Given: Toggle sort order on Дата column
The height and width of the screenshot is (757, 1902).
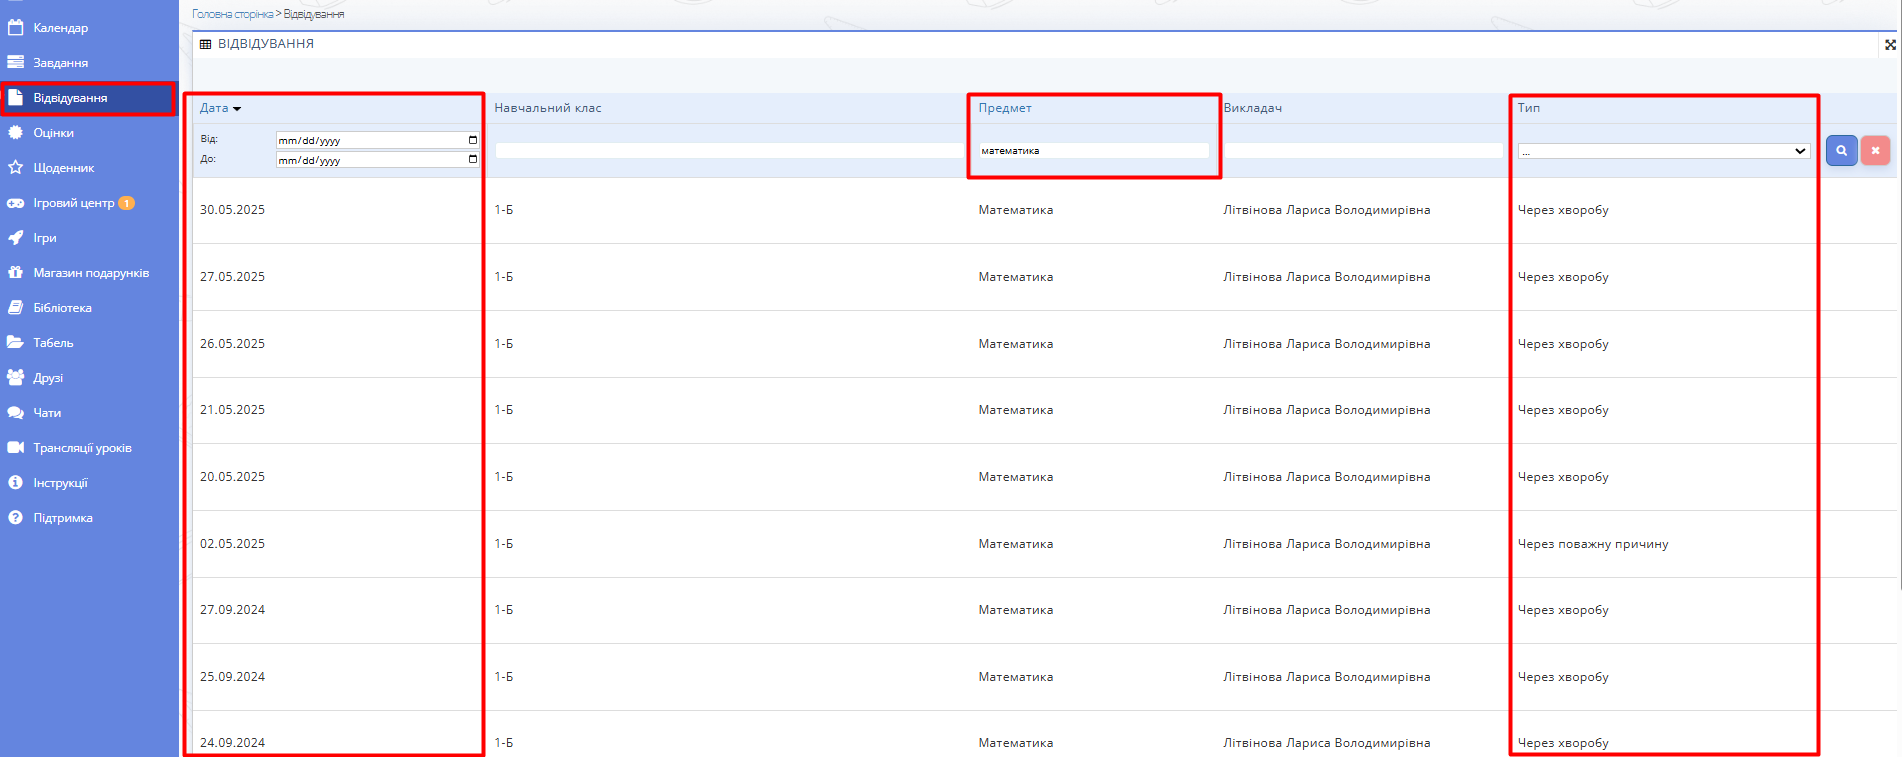Looking at the screenshot, I should tap(220, 108).
